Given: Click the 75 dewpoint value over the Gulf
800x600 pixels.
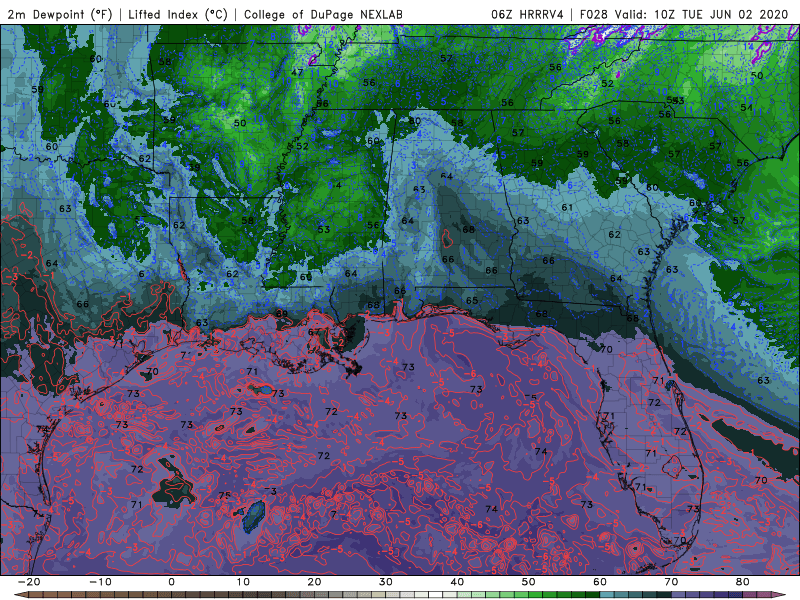Looking at the screenshot, I should [224, 495].
